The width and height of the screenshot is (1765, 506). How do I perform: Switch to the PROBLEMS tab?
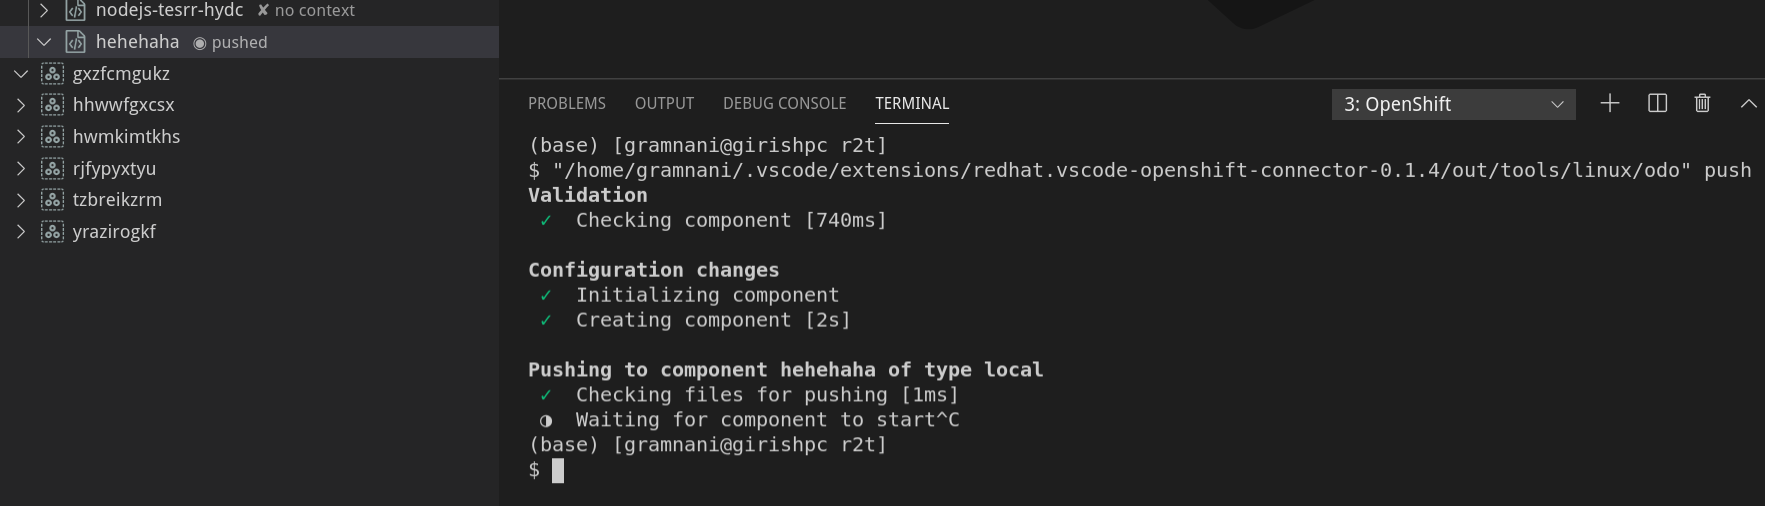[x=566, y=104]
